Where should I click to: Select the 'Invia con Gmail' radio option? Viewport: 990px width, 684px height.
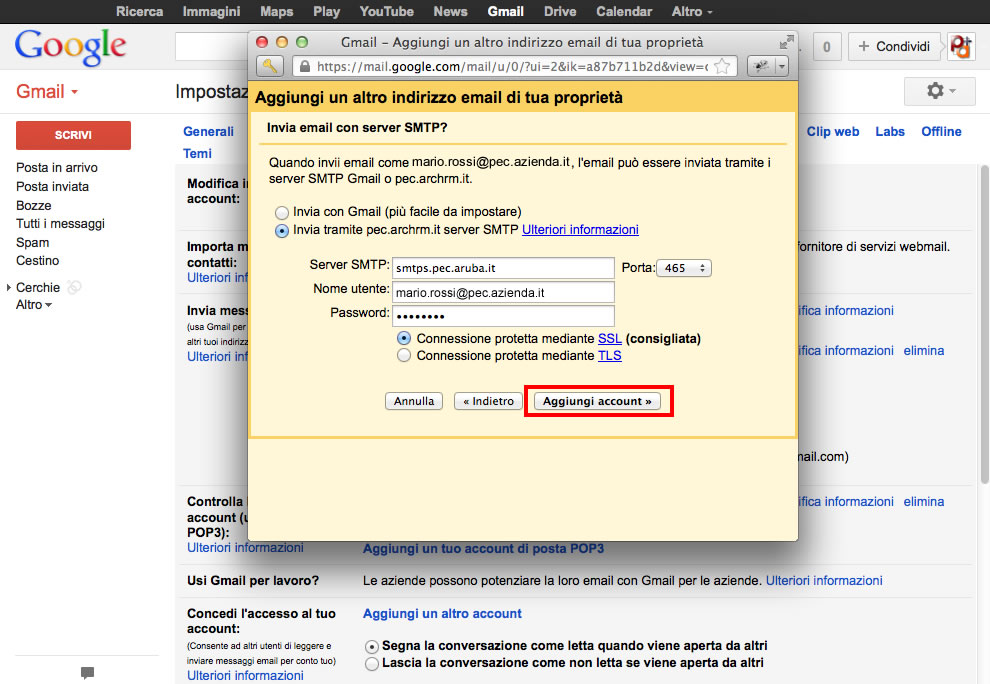pyautogui.click(x=282, y=212)
